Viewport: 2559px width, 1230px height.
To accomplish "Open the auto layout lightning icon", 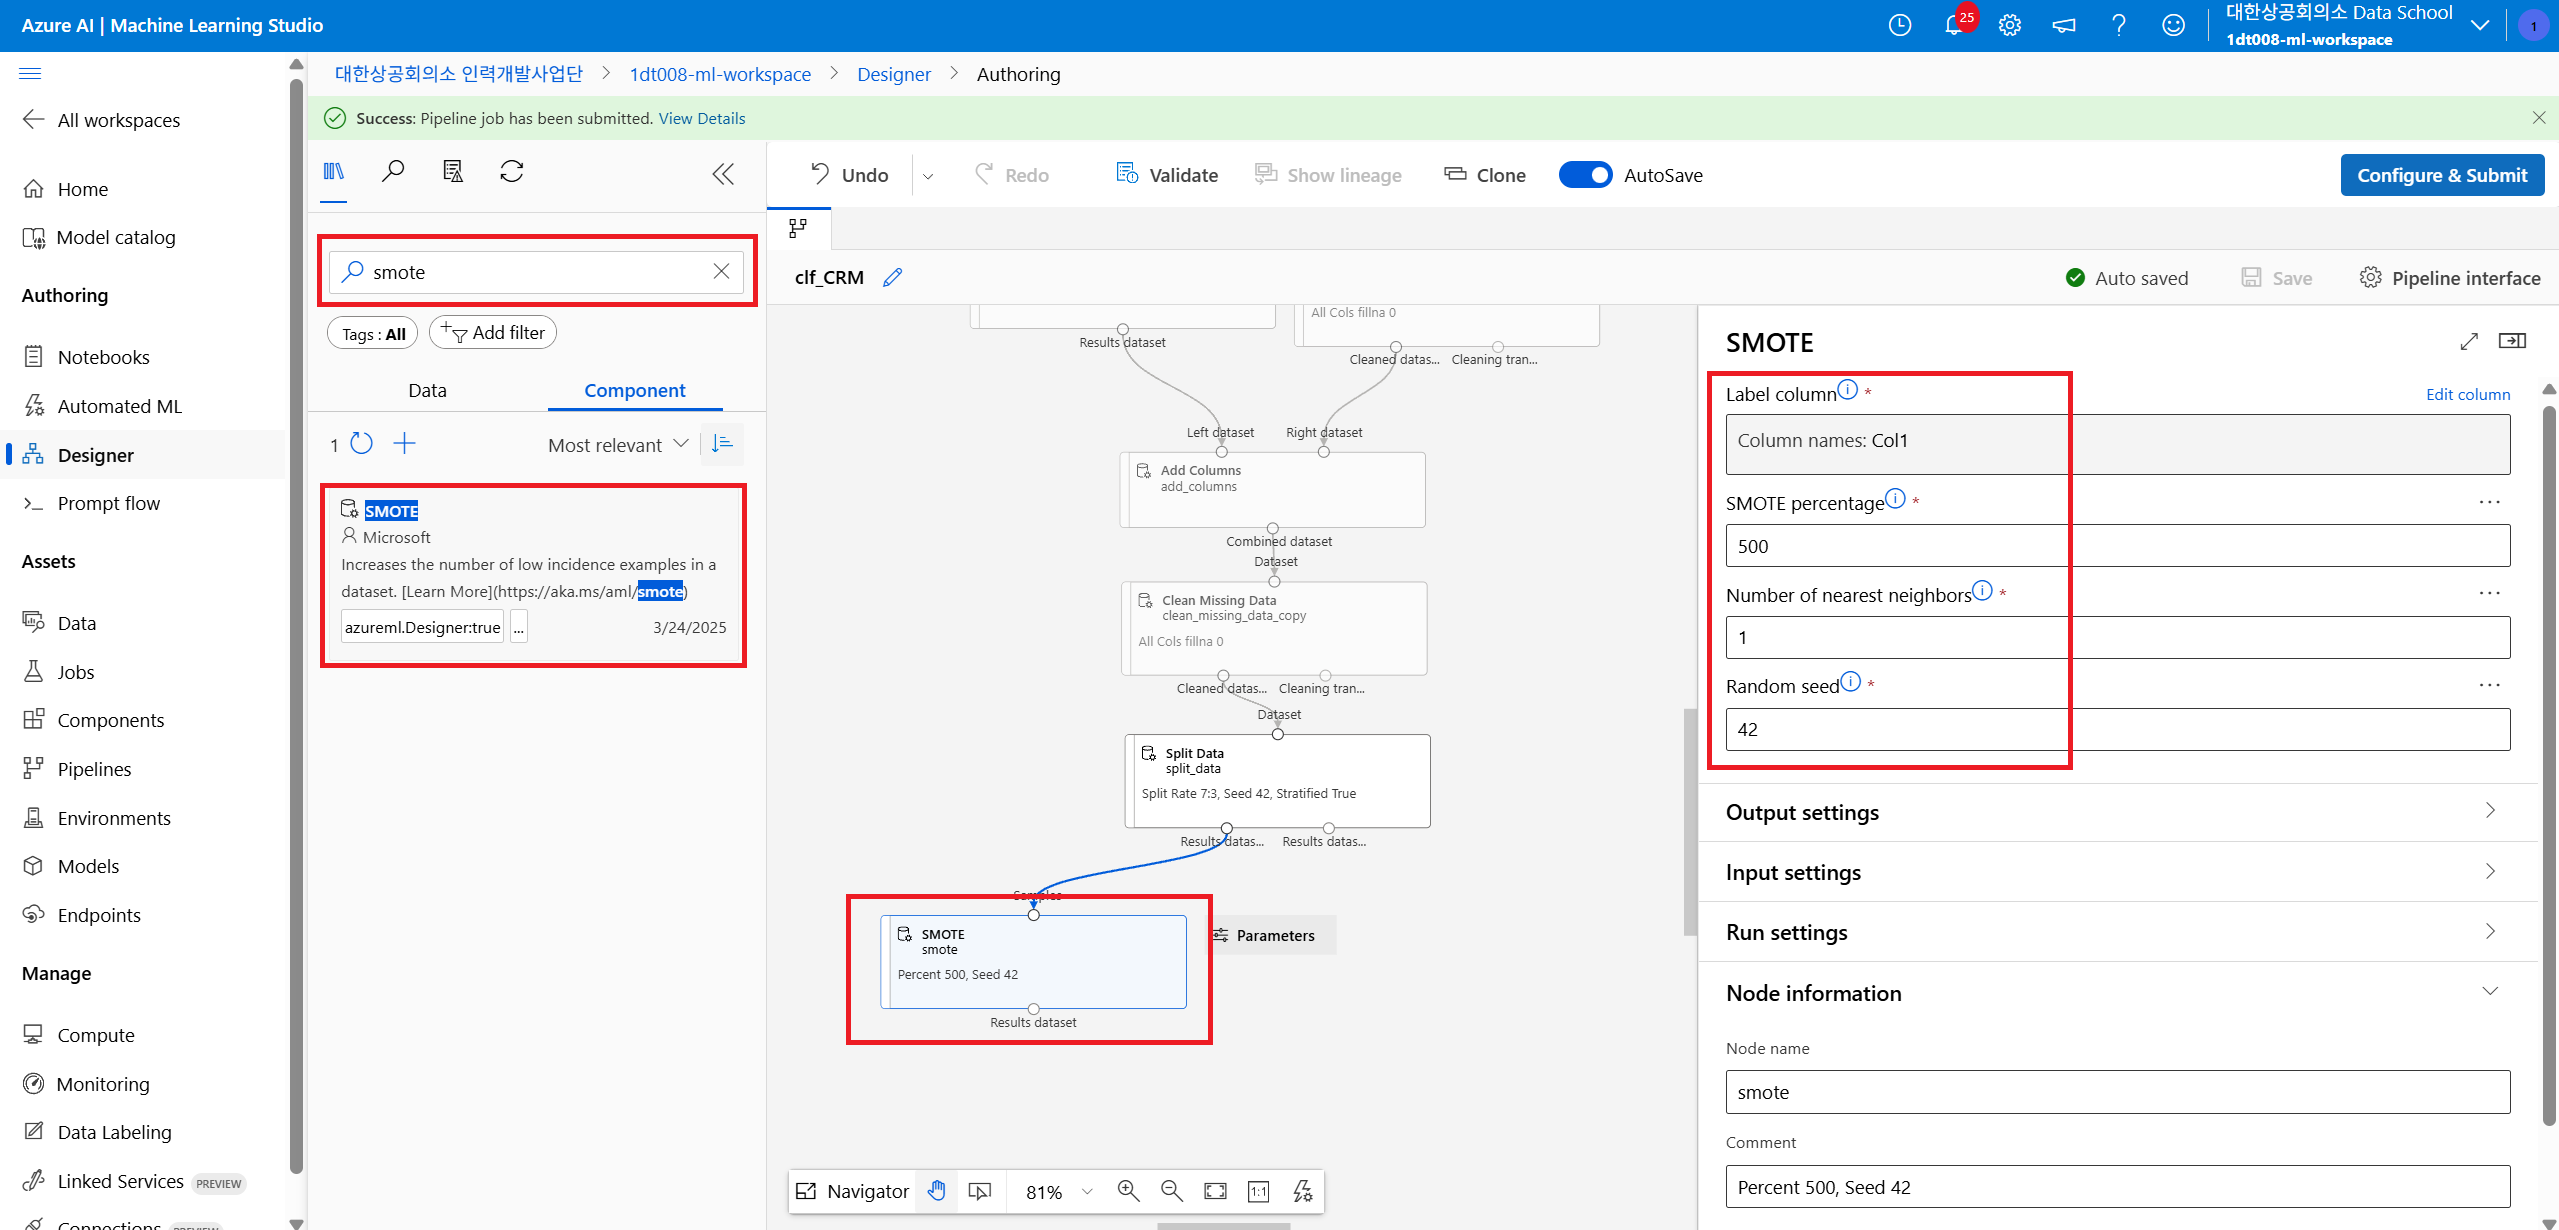I will pyautogui.click(x=1302, y=1191).
